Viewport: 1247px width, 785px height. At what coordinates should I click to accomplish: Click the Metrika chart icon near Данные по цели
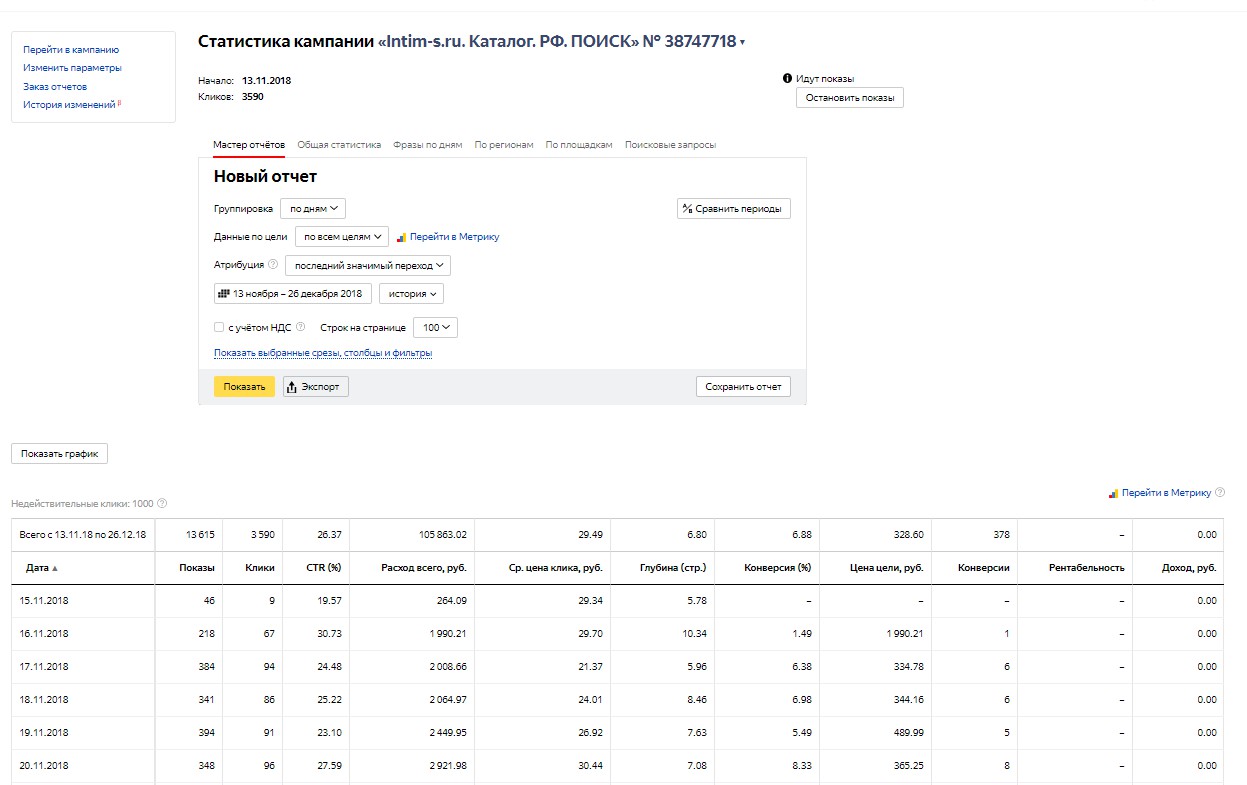click(x=401, y=237)
